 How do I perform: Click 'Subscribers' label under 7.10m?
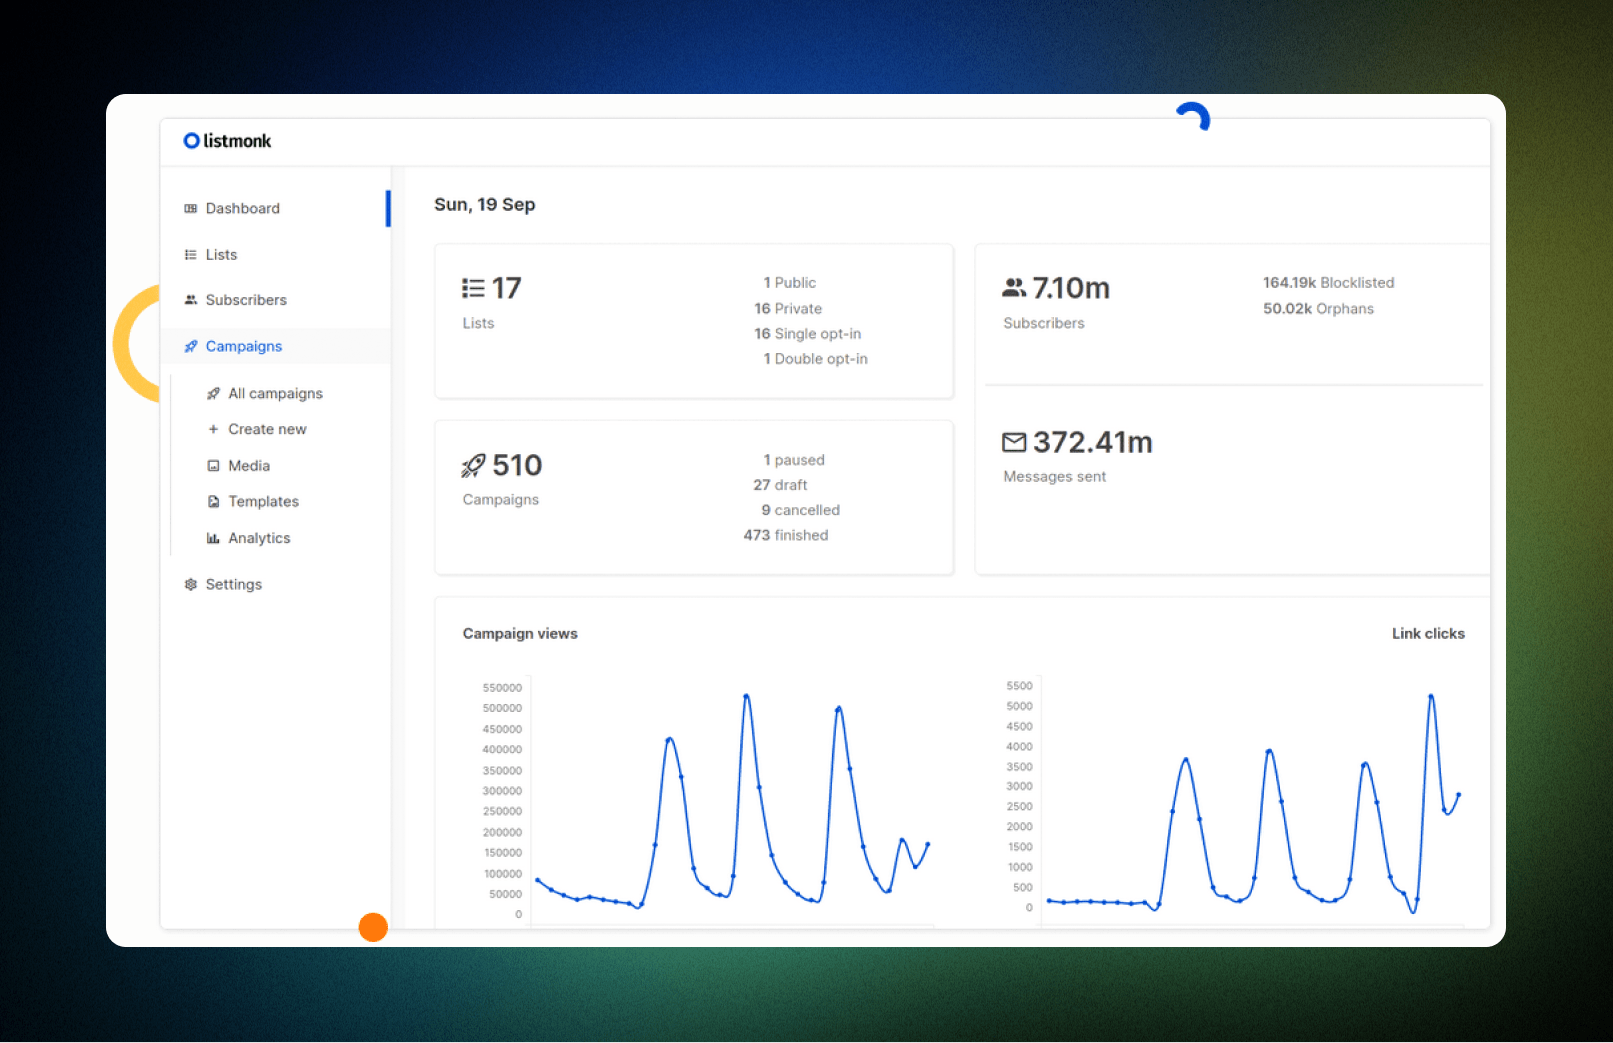1044,323
